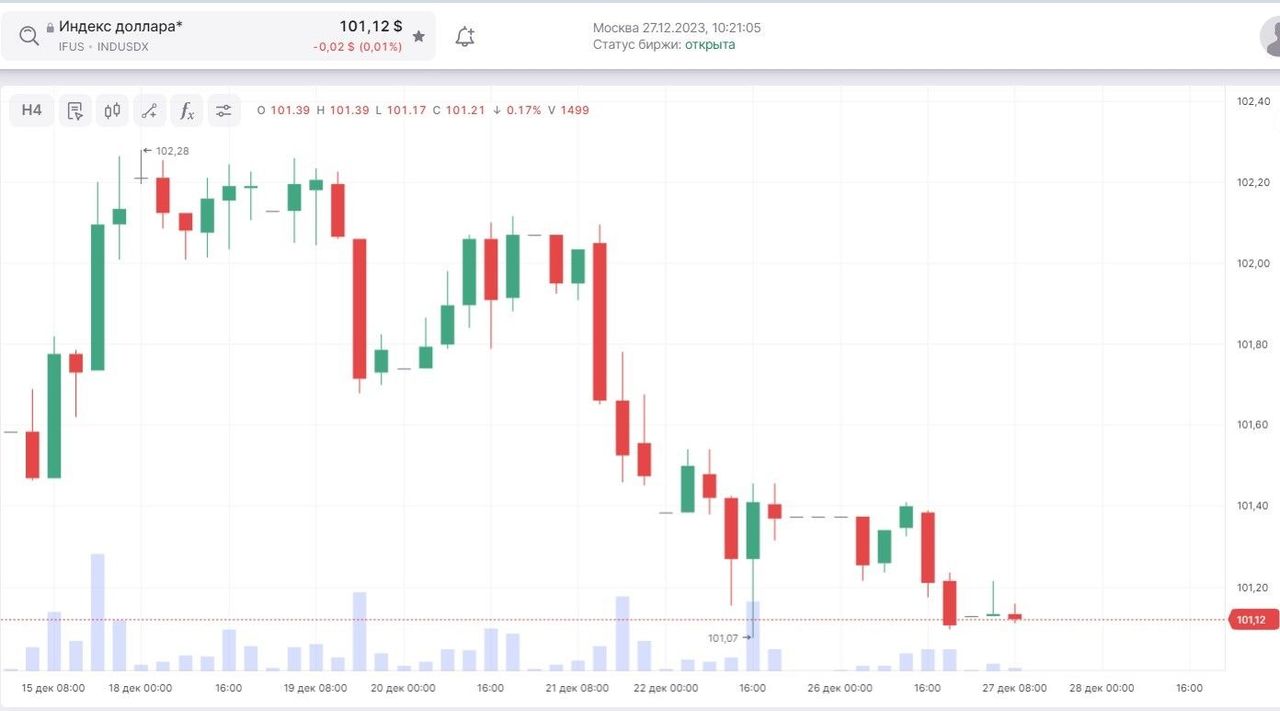Click the Индекс доллара instrument name

coord(121,27)
